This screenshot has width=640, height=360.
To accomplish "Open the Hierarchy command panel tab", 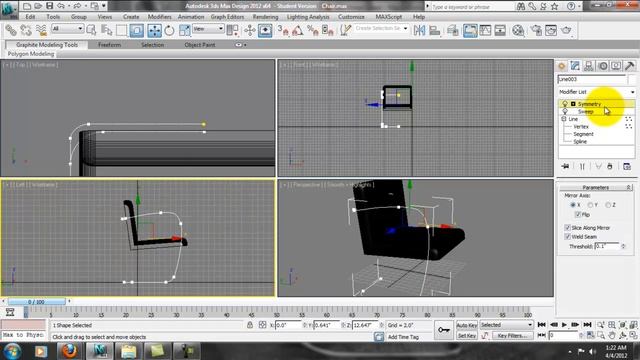I will (x=589, y=66).
